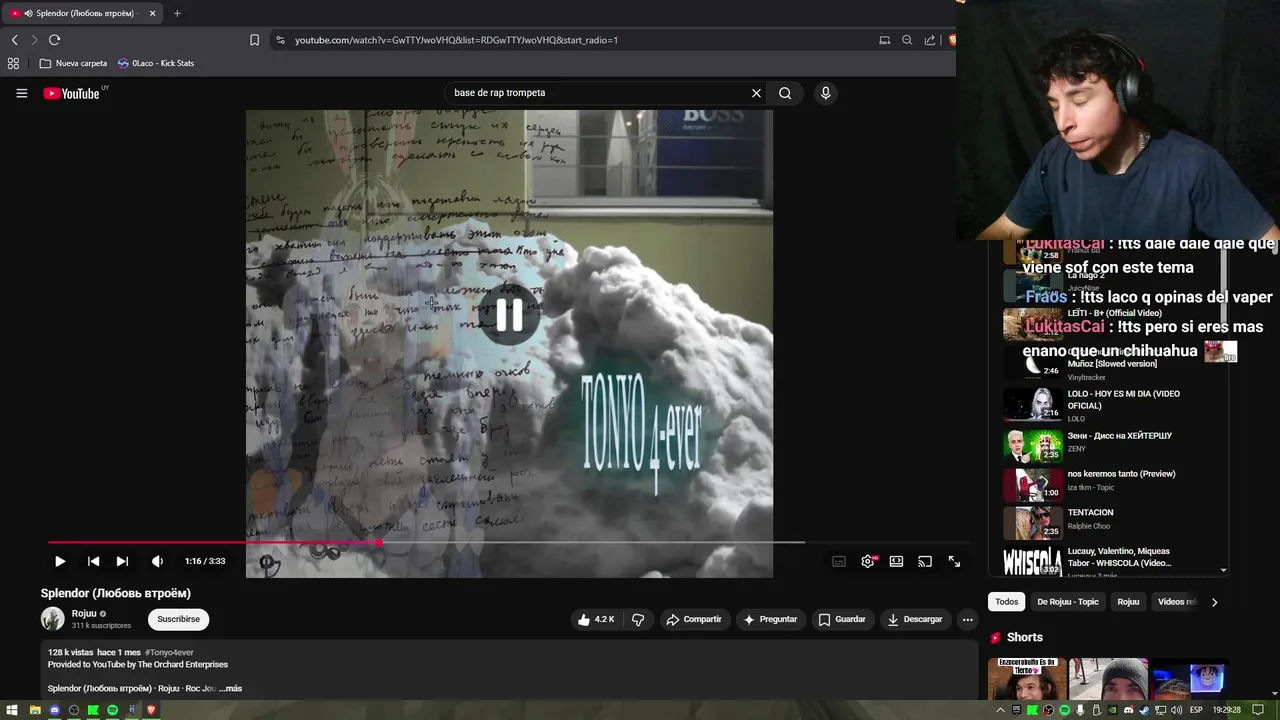Open TENTACION by Ralphie Choo
This screenshot has height=720, width=1280.
pyautogui.click(x=1115, y=523)
